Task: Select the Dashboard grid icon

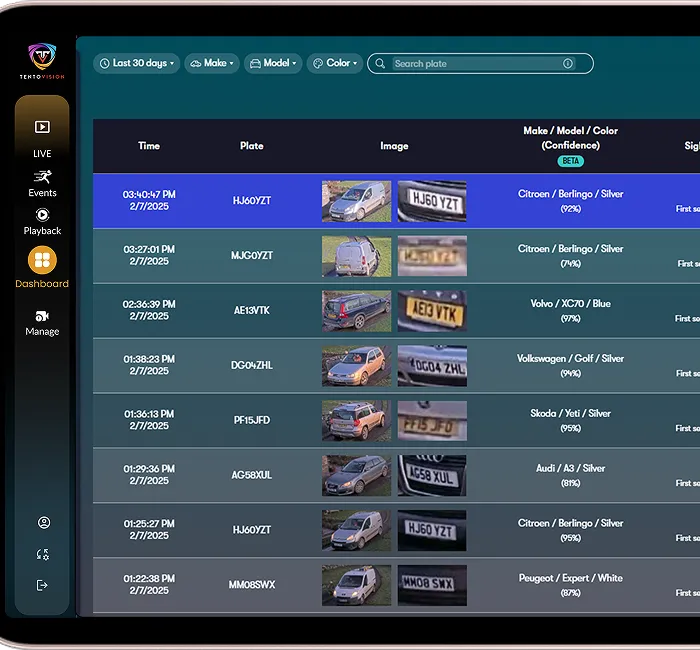Action: [x=42, y=260]
